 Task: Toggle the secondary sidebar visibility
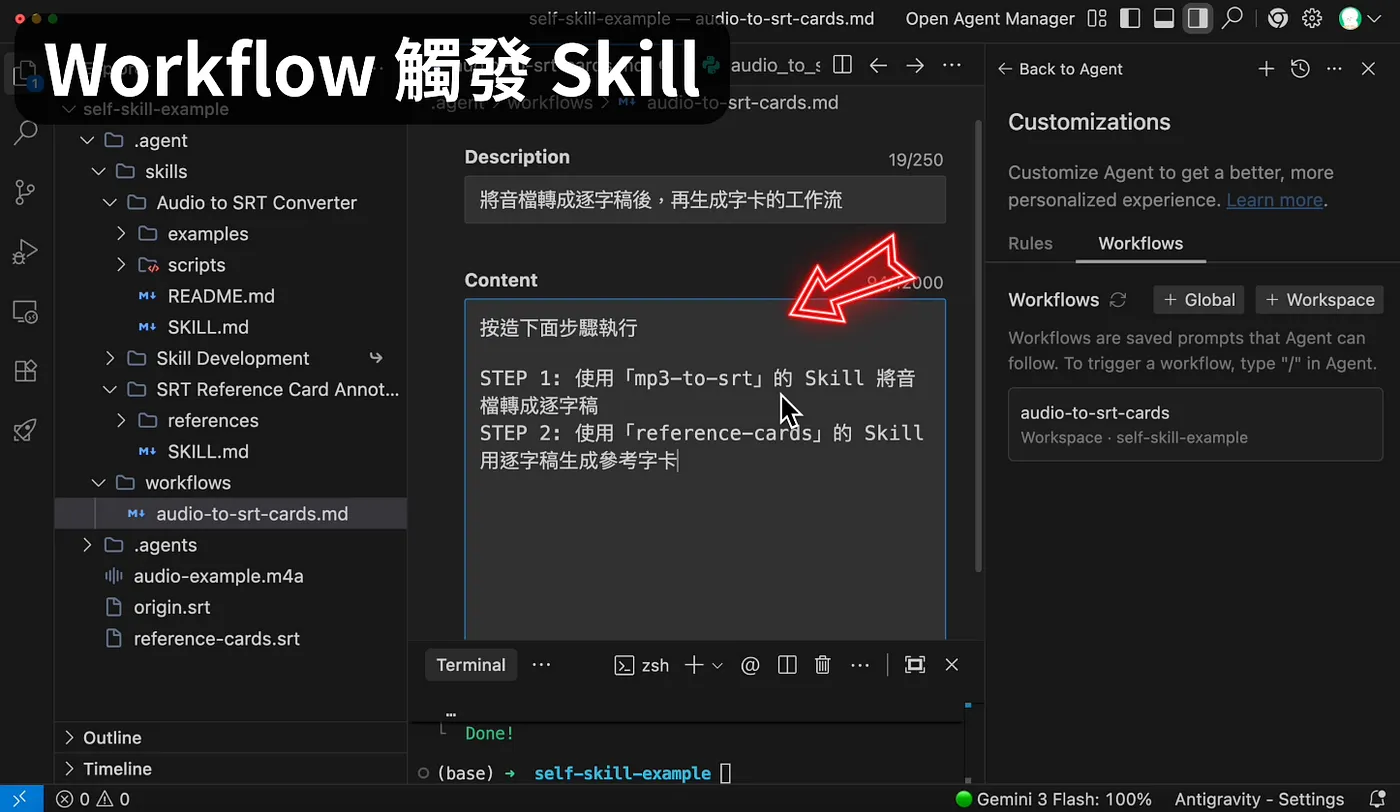tap(1197, 18)
